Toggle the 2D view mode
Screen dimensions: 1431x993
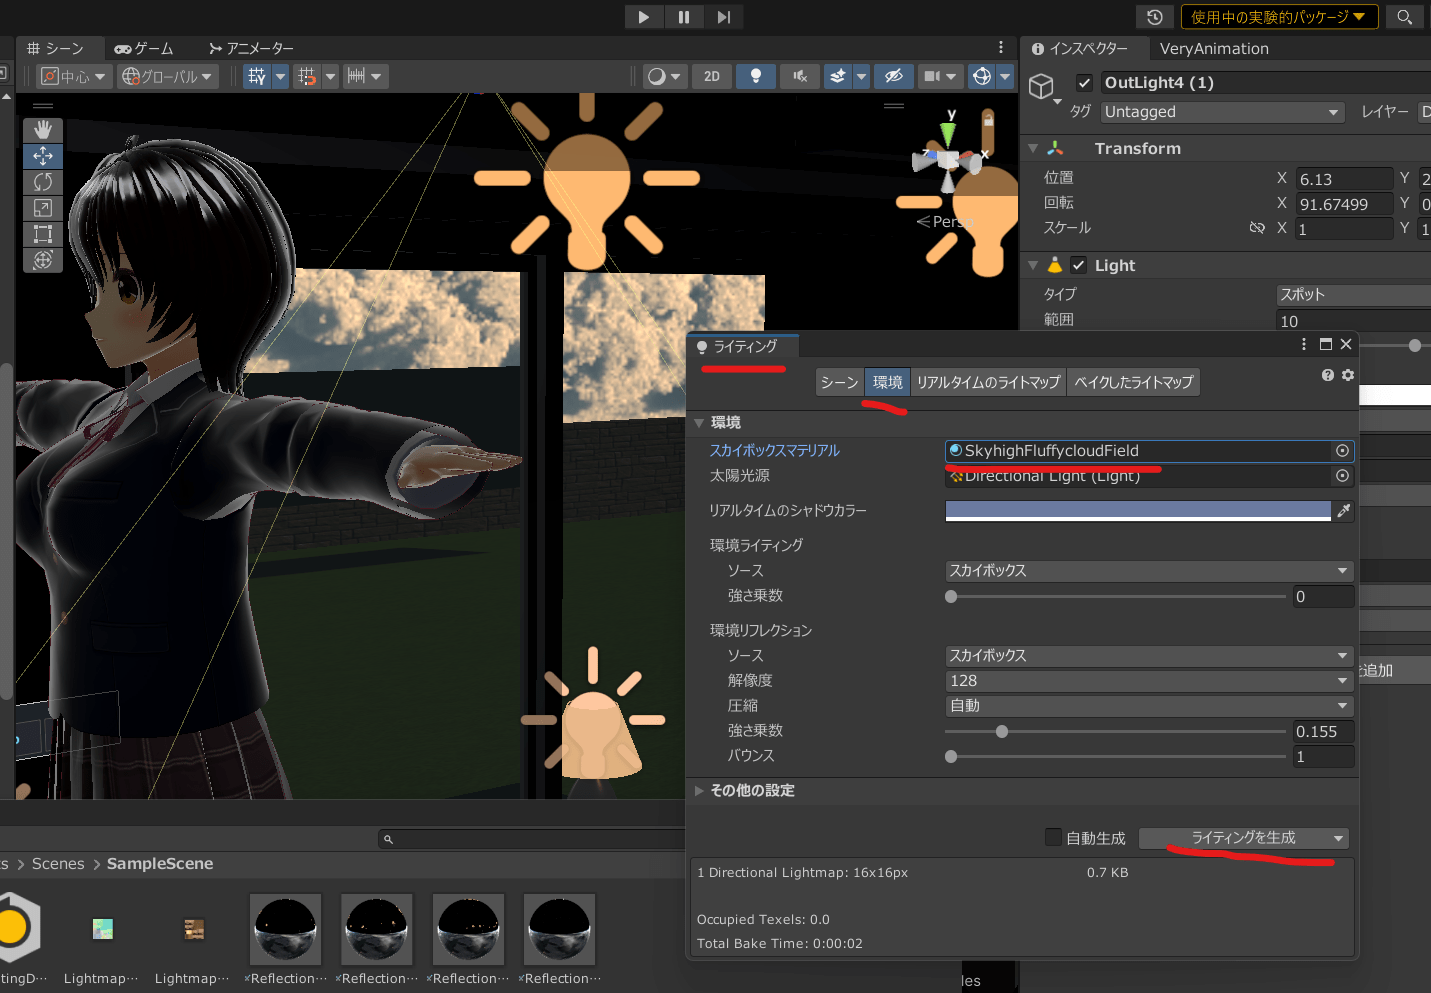pos(712,76)
